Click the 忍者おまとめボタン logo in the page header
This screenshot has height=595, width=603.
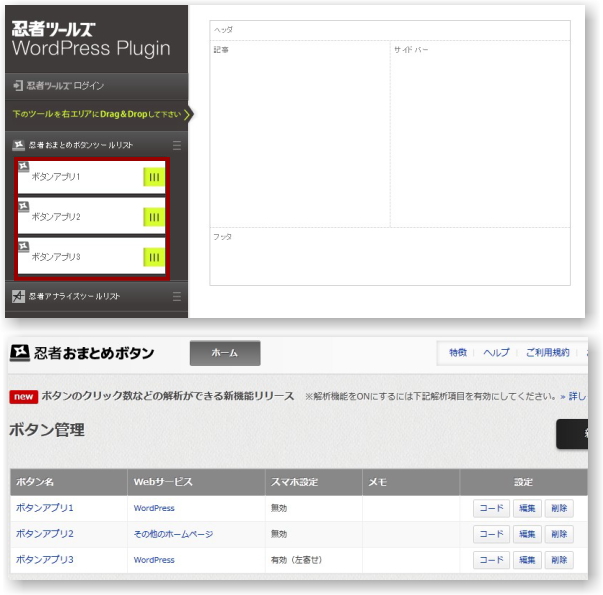tap(20, 353)
